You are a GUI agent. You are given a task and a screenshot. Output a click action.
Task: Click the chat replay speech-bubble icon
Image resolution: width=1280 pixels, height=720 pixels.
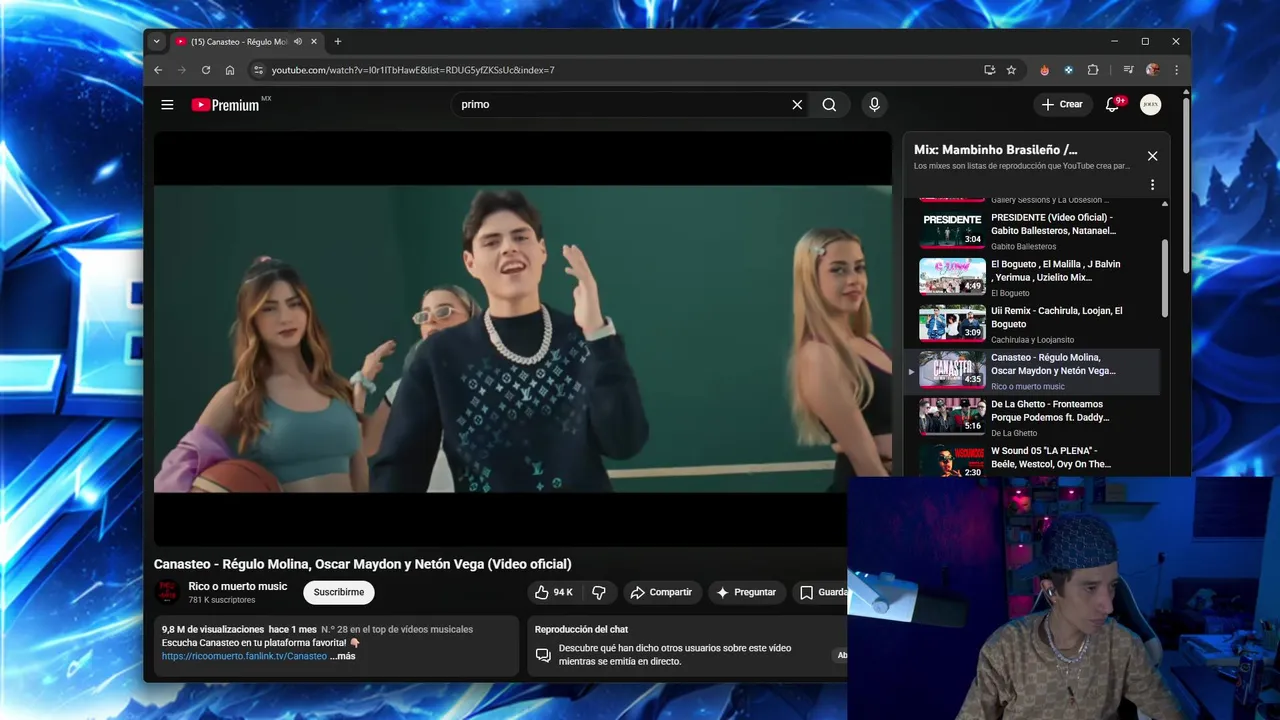tap(543, 655)
